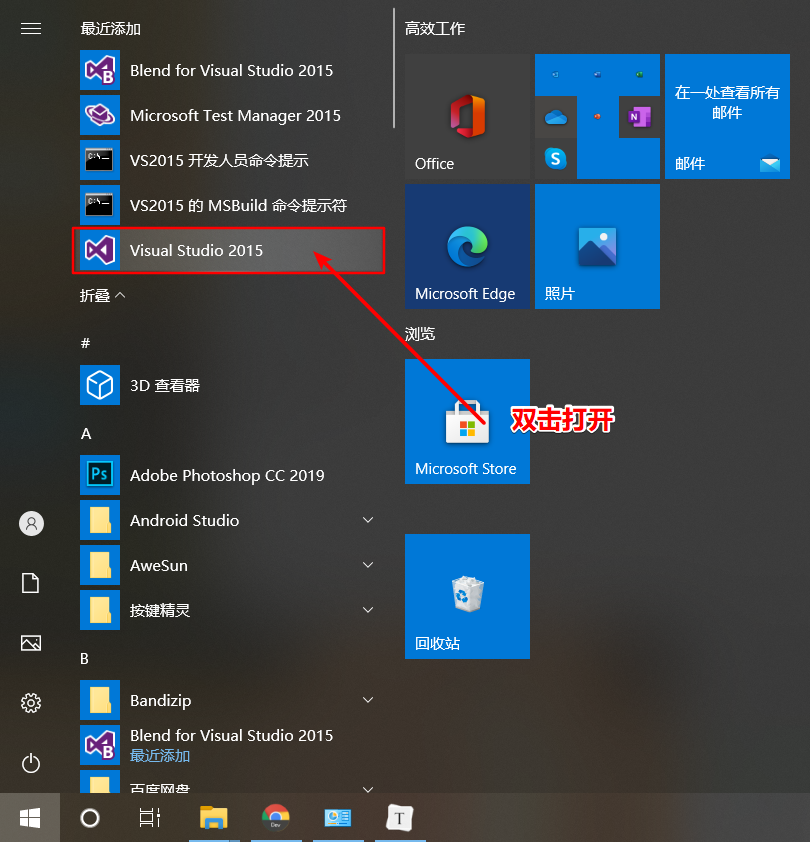Open the Microsoft Store tile
This screenshot has width=810, height=842.
[x=467, y=422]
